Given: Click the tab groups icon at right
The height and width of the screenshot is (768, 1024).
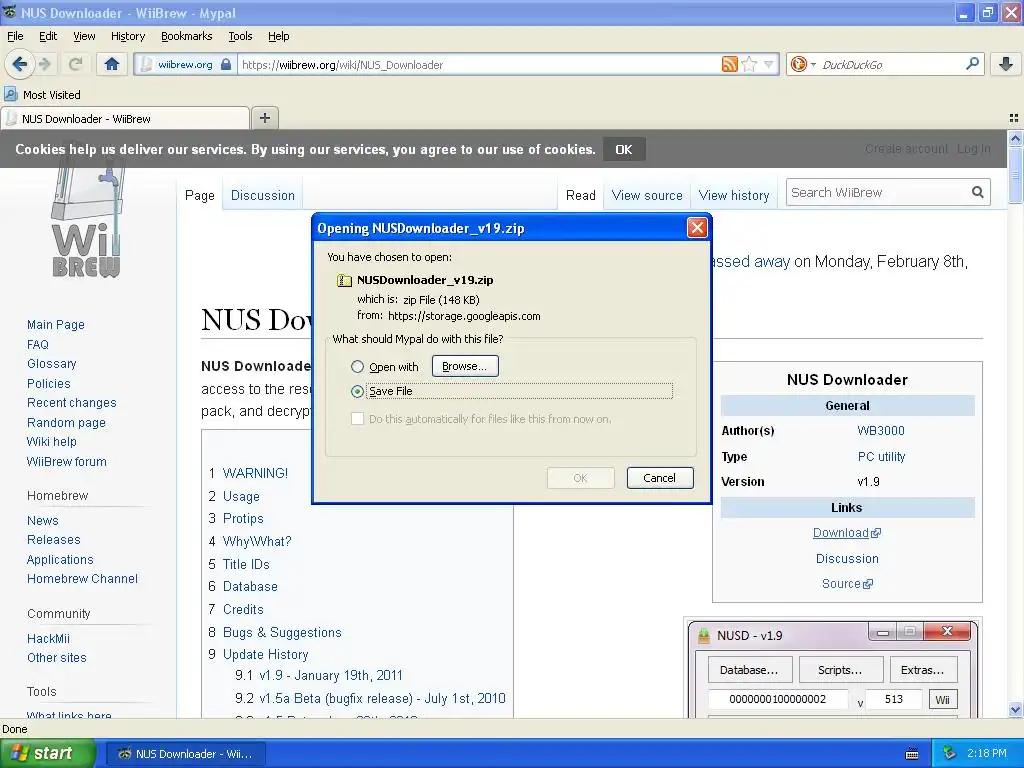Looking at the screenshot, I should [1014, 118].
